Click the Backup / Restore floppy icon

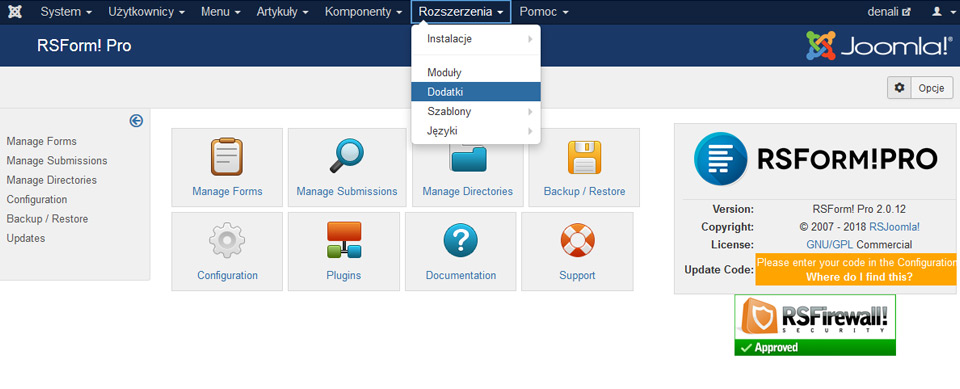click(x=585, y=157)
